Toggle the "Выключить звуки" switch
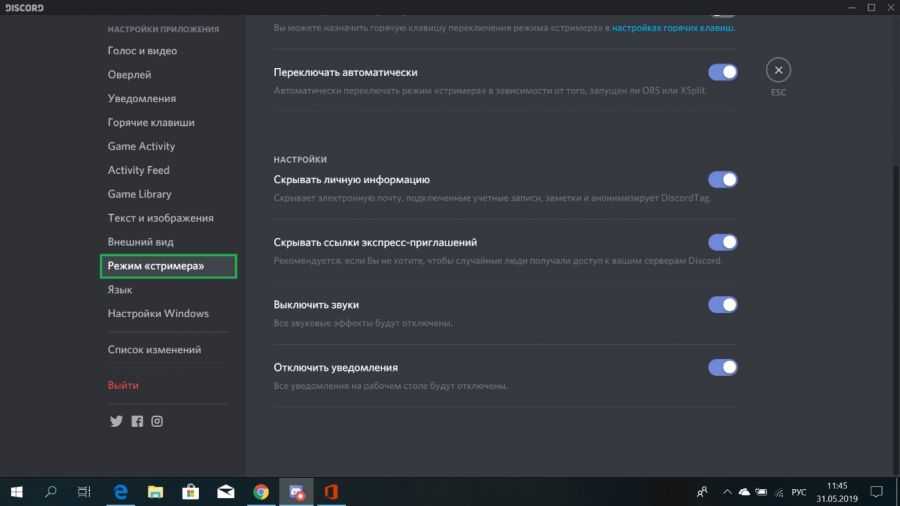The image size is (900, 506). pyautogui.click(x=722, y=304)
